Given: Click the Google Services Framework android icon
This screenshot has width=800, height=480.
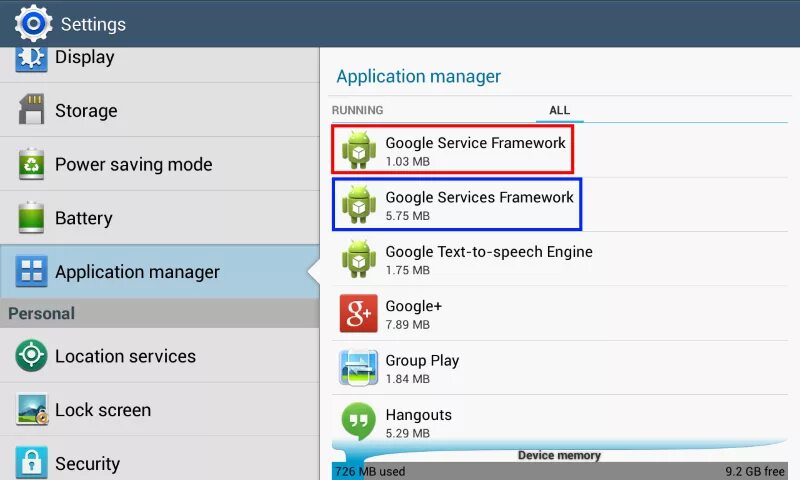Looking at the screenshot, I should pos(359,205).
